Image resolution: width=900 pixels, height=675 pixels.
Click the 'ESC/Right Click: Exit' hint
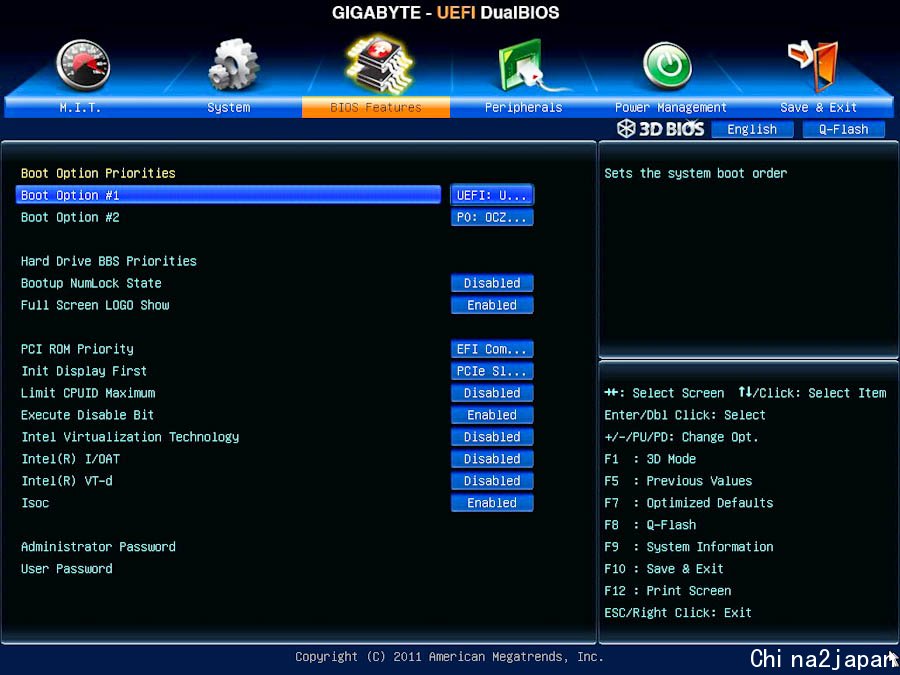(x=678, y=612)
